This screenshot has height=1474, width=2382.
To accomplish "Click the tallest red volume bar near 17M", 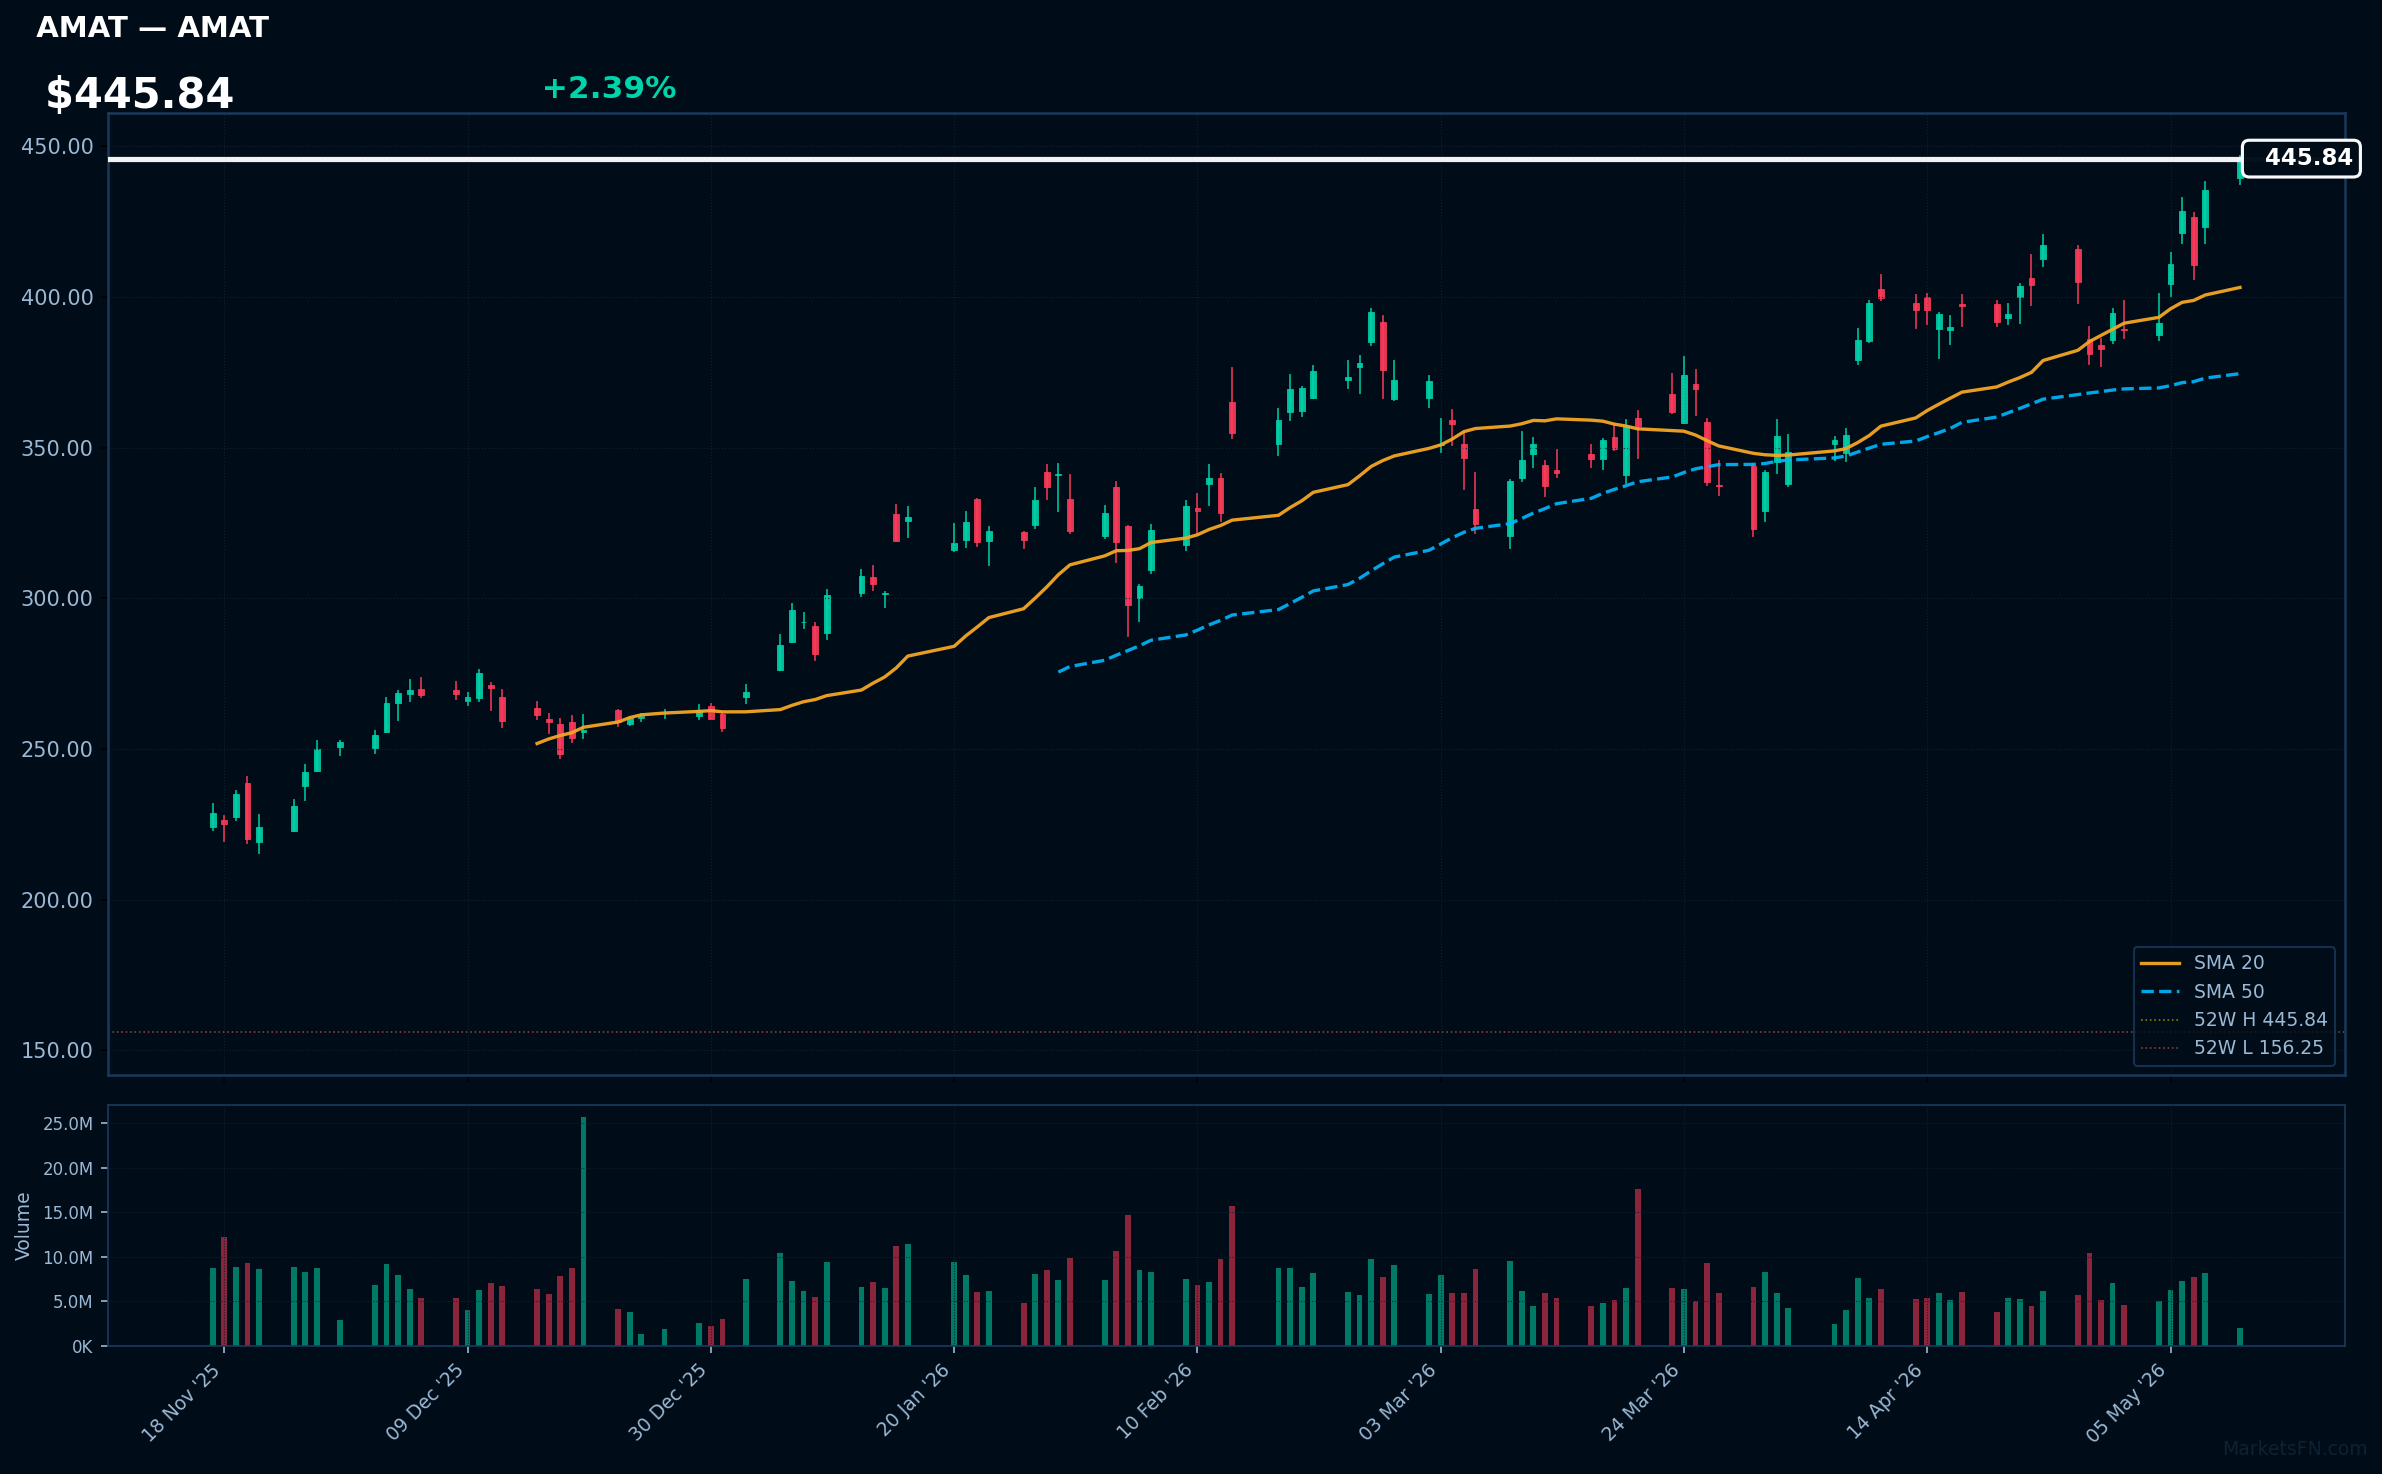I will [1637, 1267].
